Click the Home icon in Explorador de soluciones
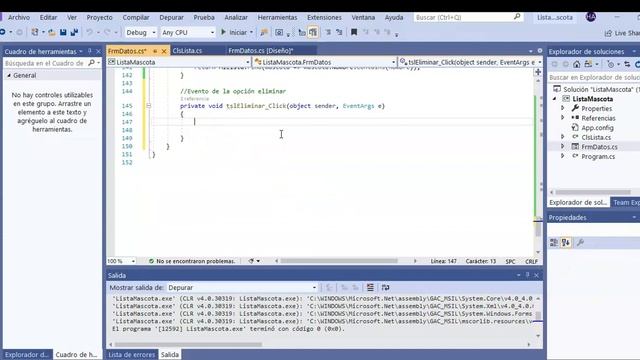The image size is (640, 360). click(x=576, y=64)
